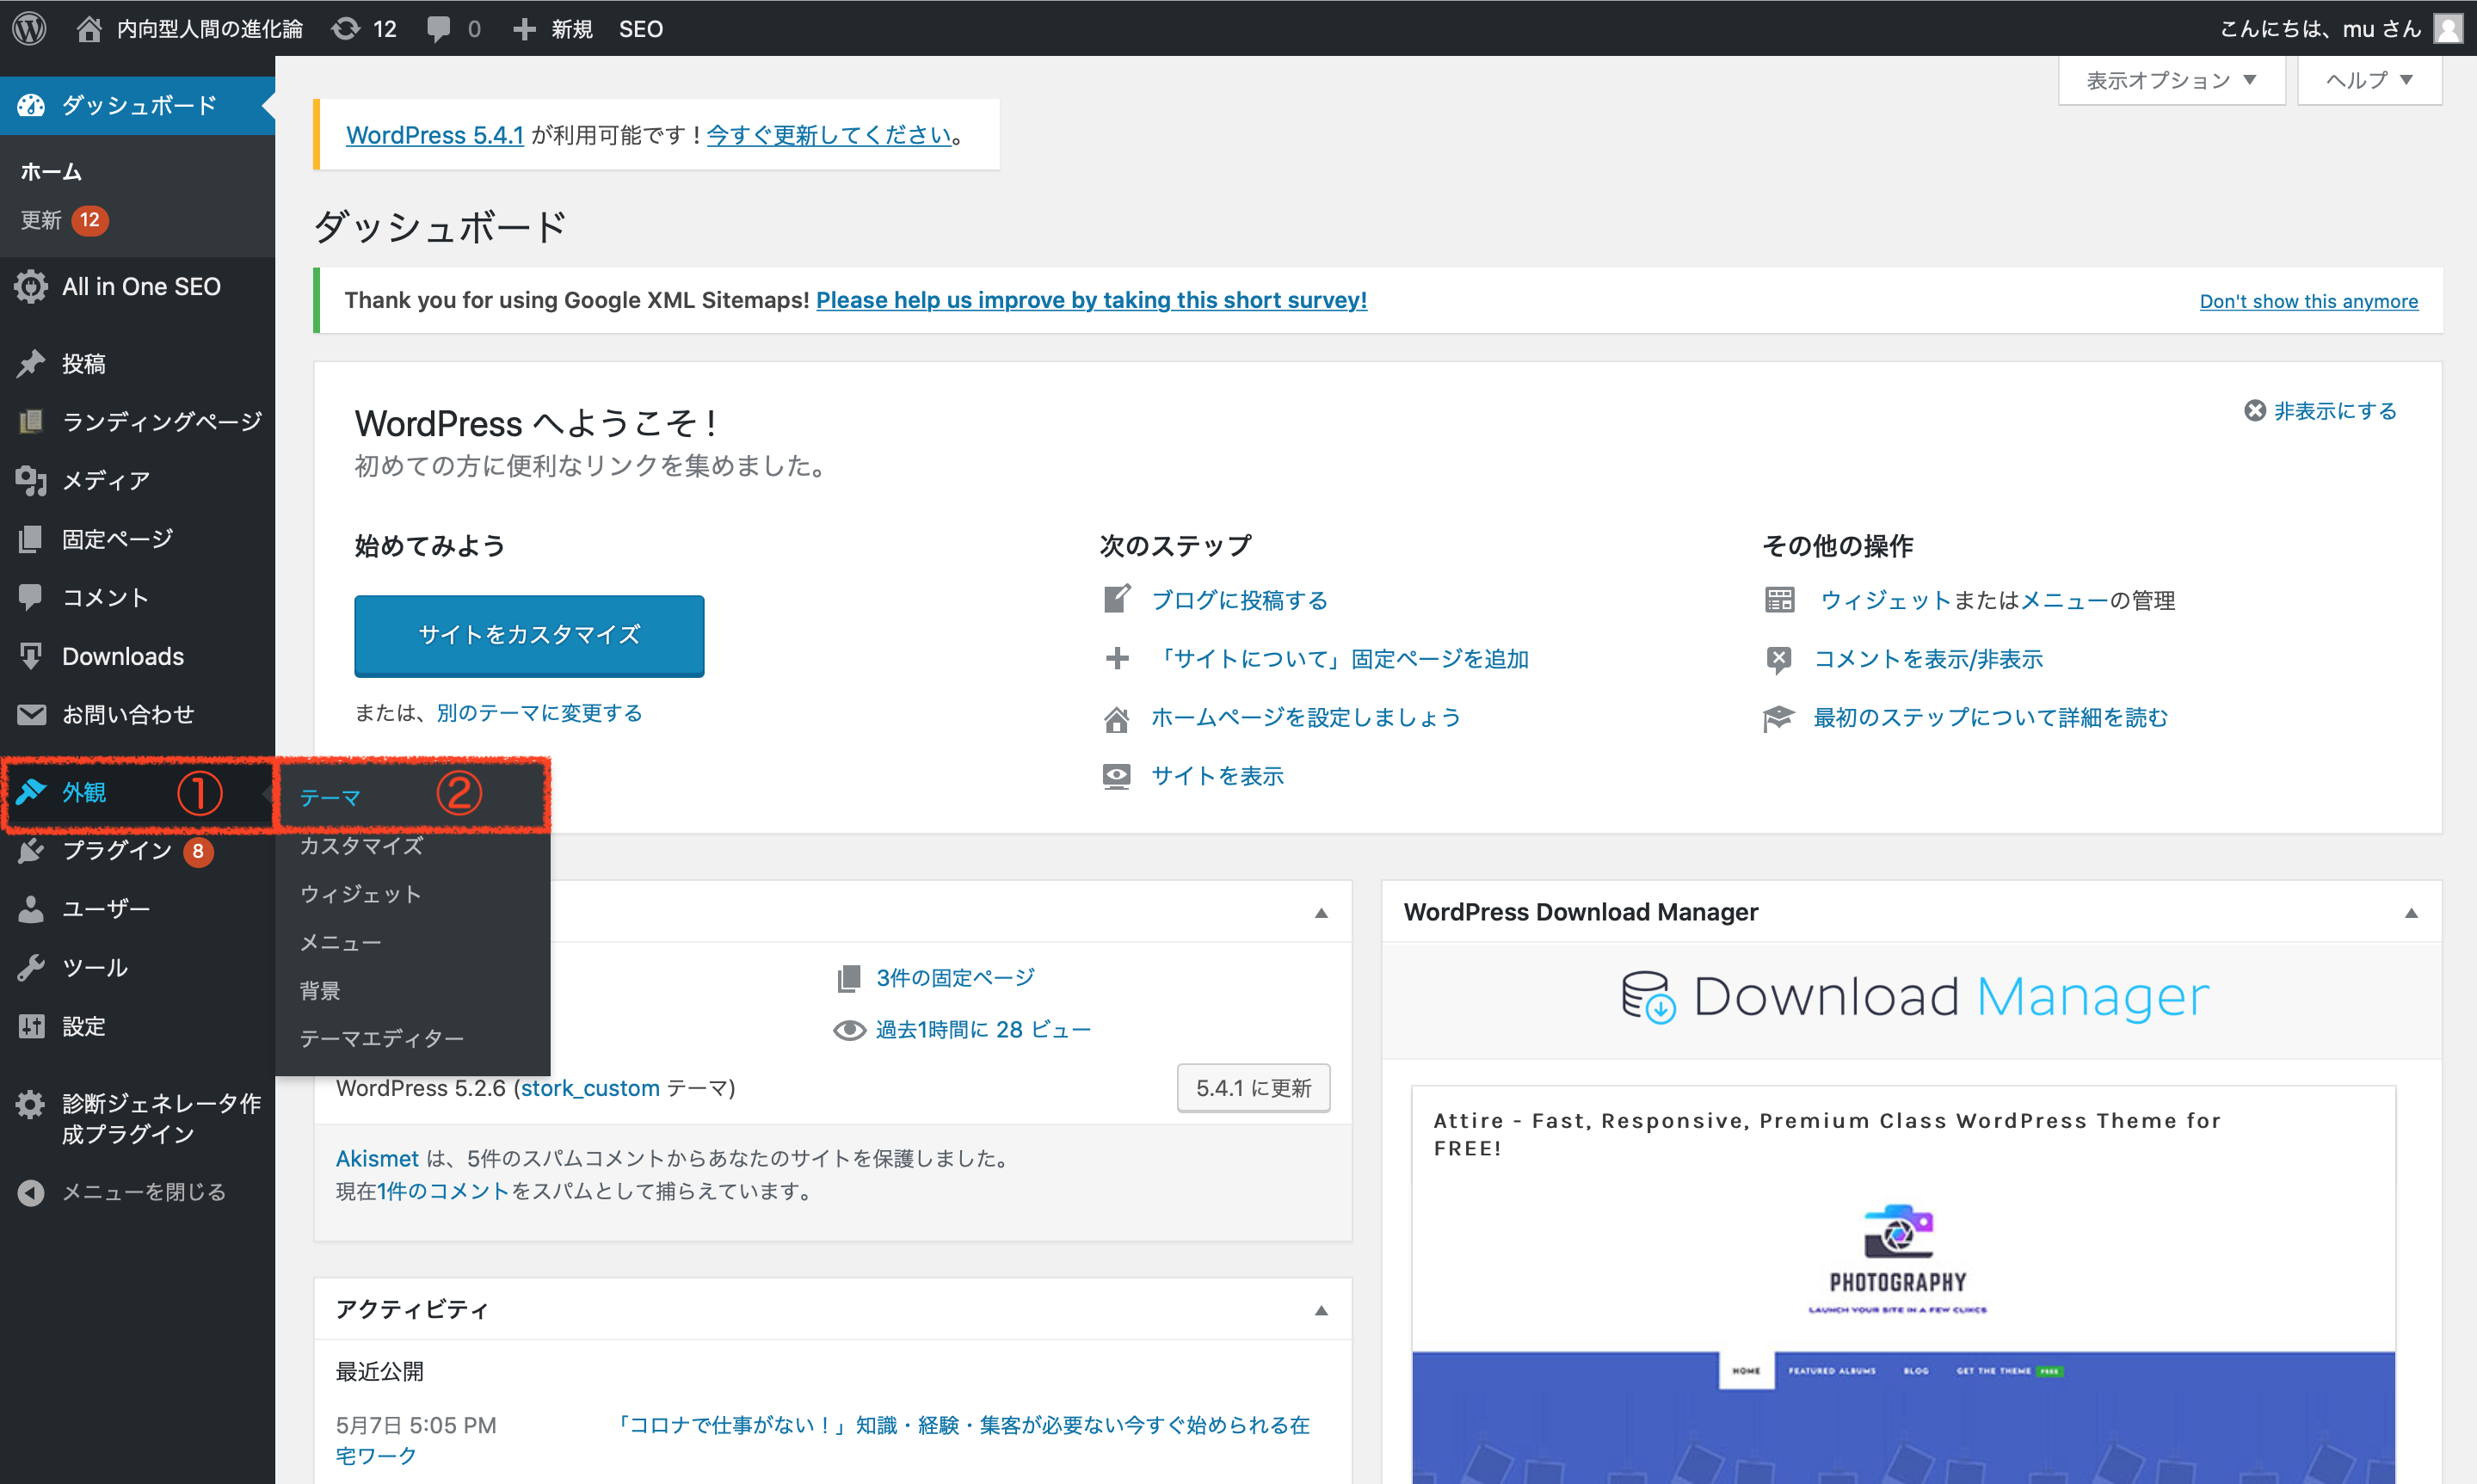The height and width of the screenshot is (1484, 2477).
Task: Click the Download Manager logo banner
Action: pyautogui.click(x=1914, y=997)
